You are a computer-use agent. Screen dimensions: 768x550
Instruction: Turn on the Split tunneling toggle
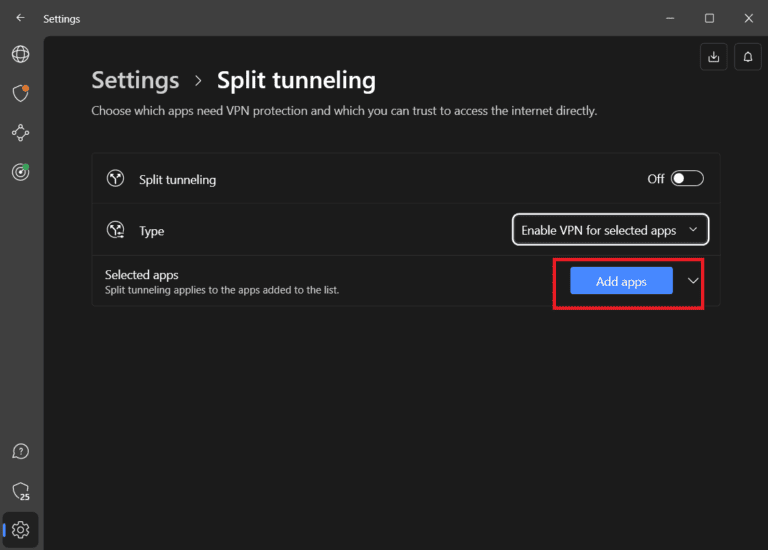[x=687, y=179]
